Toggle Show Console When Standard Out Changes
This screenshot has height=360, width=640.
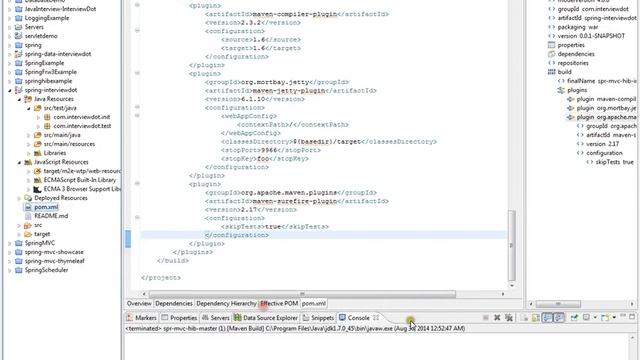coord(547,318)
